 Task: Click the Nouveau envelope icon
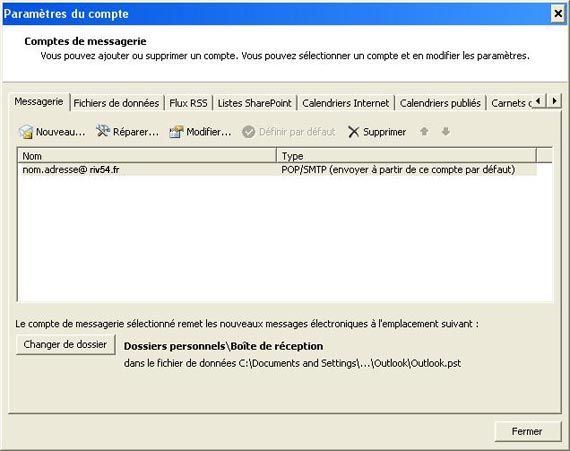click(26, 132)
